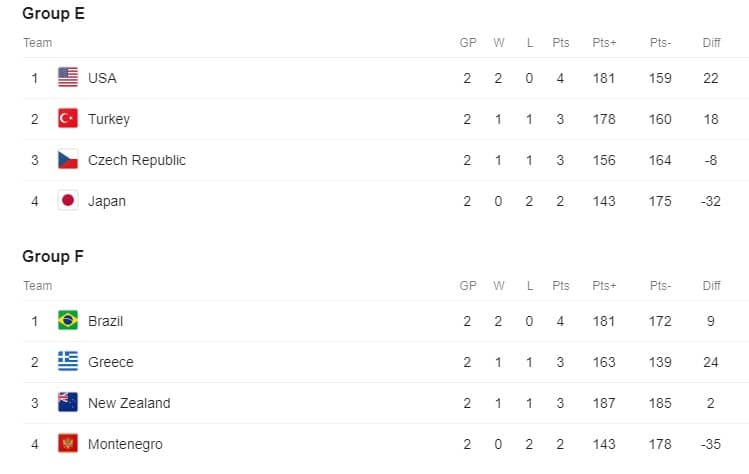Open the Greece team link
The height and width of the screenshot is (474, 749).
point(111,362)
